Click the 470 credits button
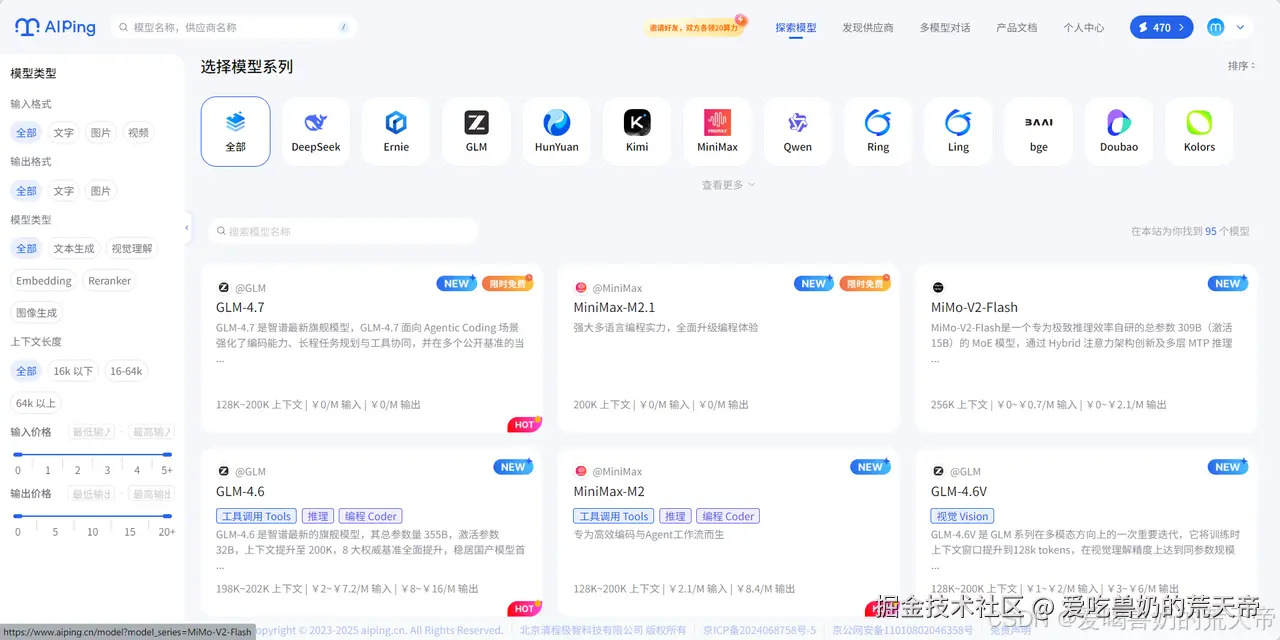 tap(1161, 27)
